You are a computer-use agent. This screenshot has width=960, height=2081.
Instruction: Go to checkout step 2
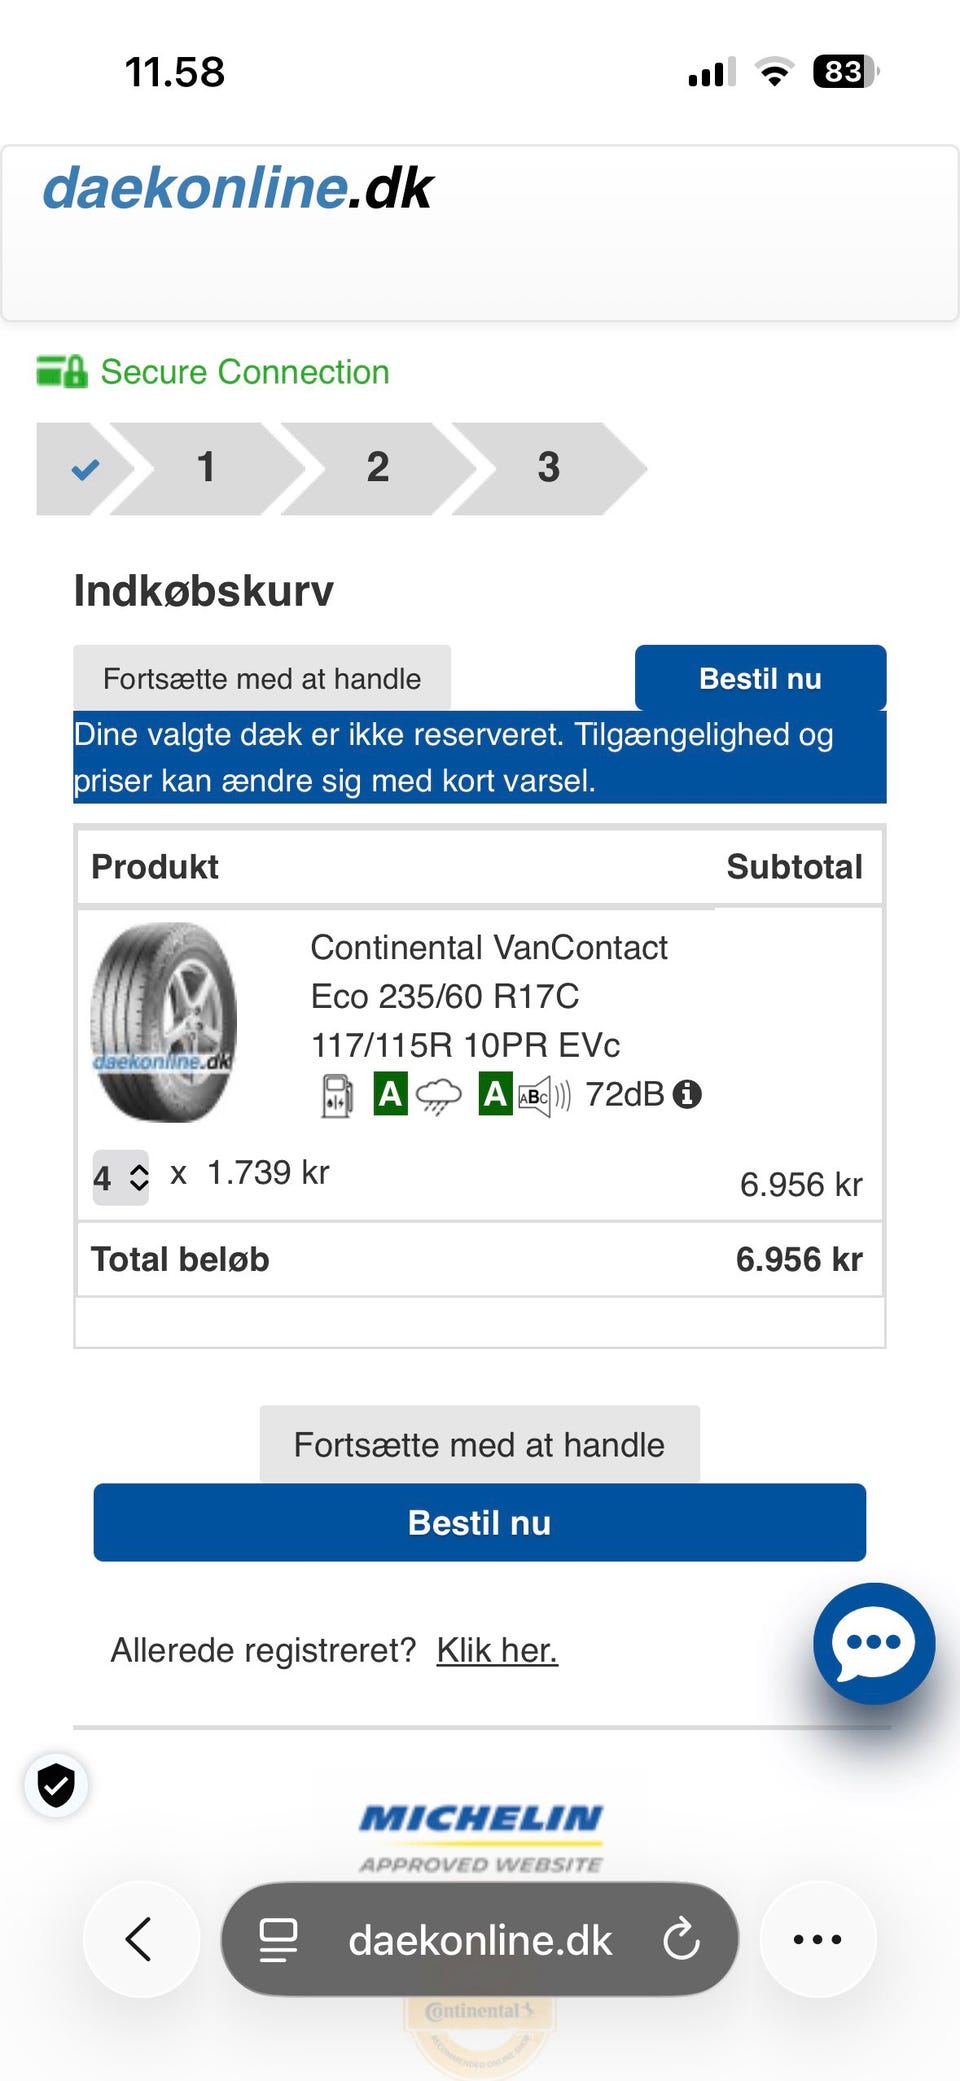click(378, 468)
